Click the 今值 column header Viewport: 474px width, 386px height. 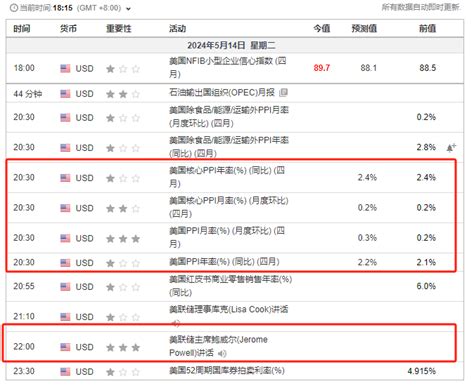pyautogui.click(x=322, y=29)
